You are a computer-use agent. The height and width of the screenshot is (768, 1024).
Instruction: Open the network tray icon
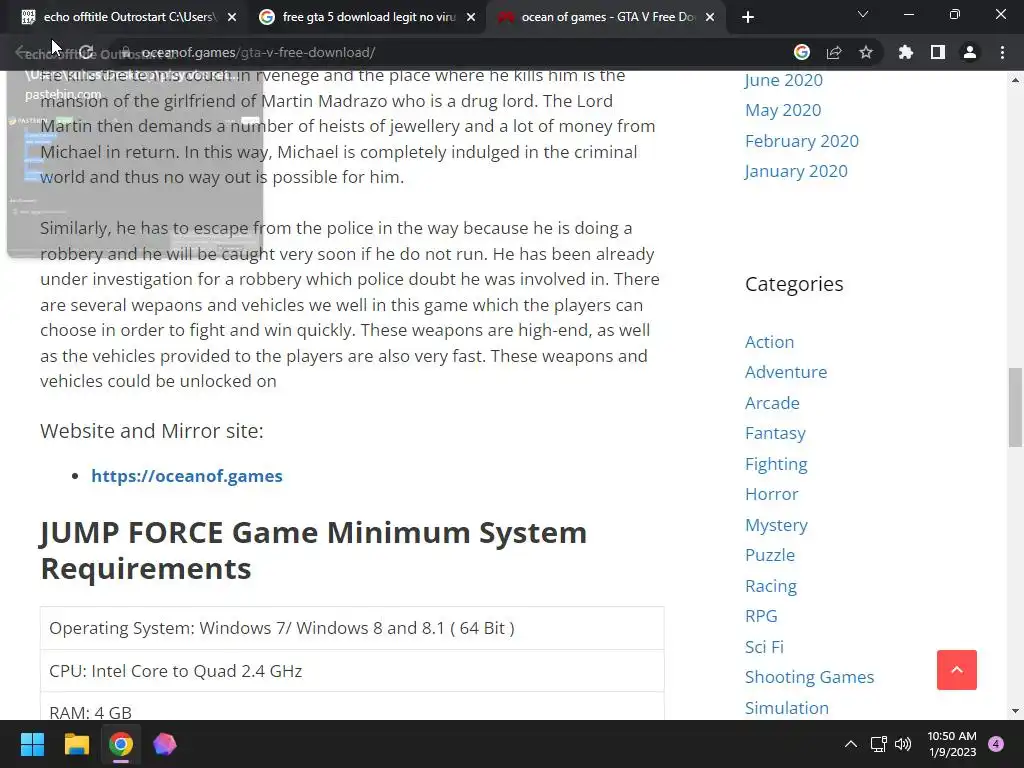879,744
